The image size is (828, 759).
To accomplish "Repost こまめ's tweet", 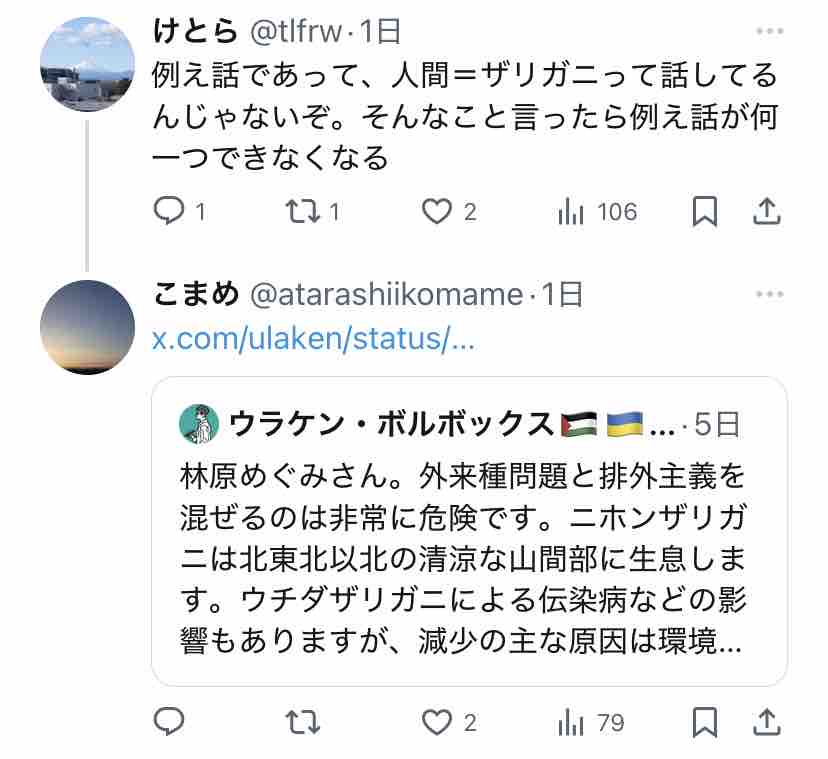I will tap(299, 721).
